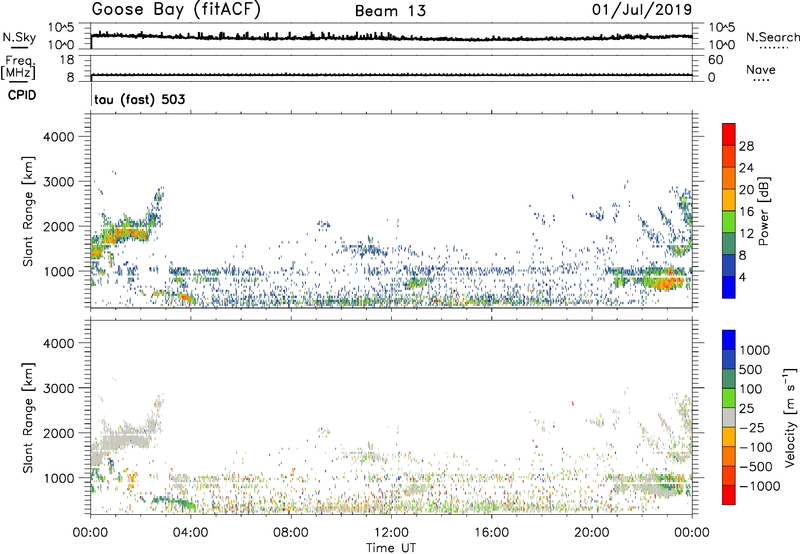Click the '-100' tick on Velocity colorbar
800x554 pixels.
point(755,447)
